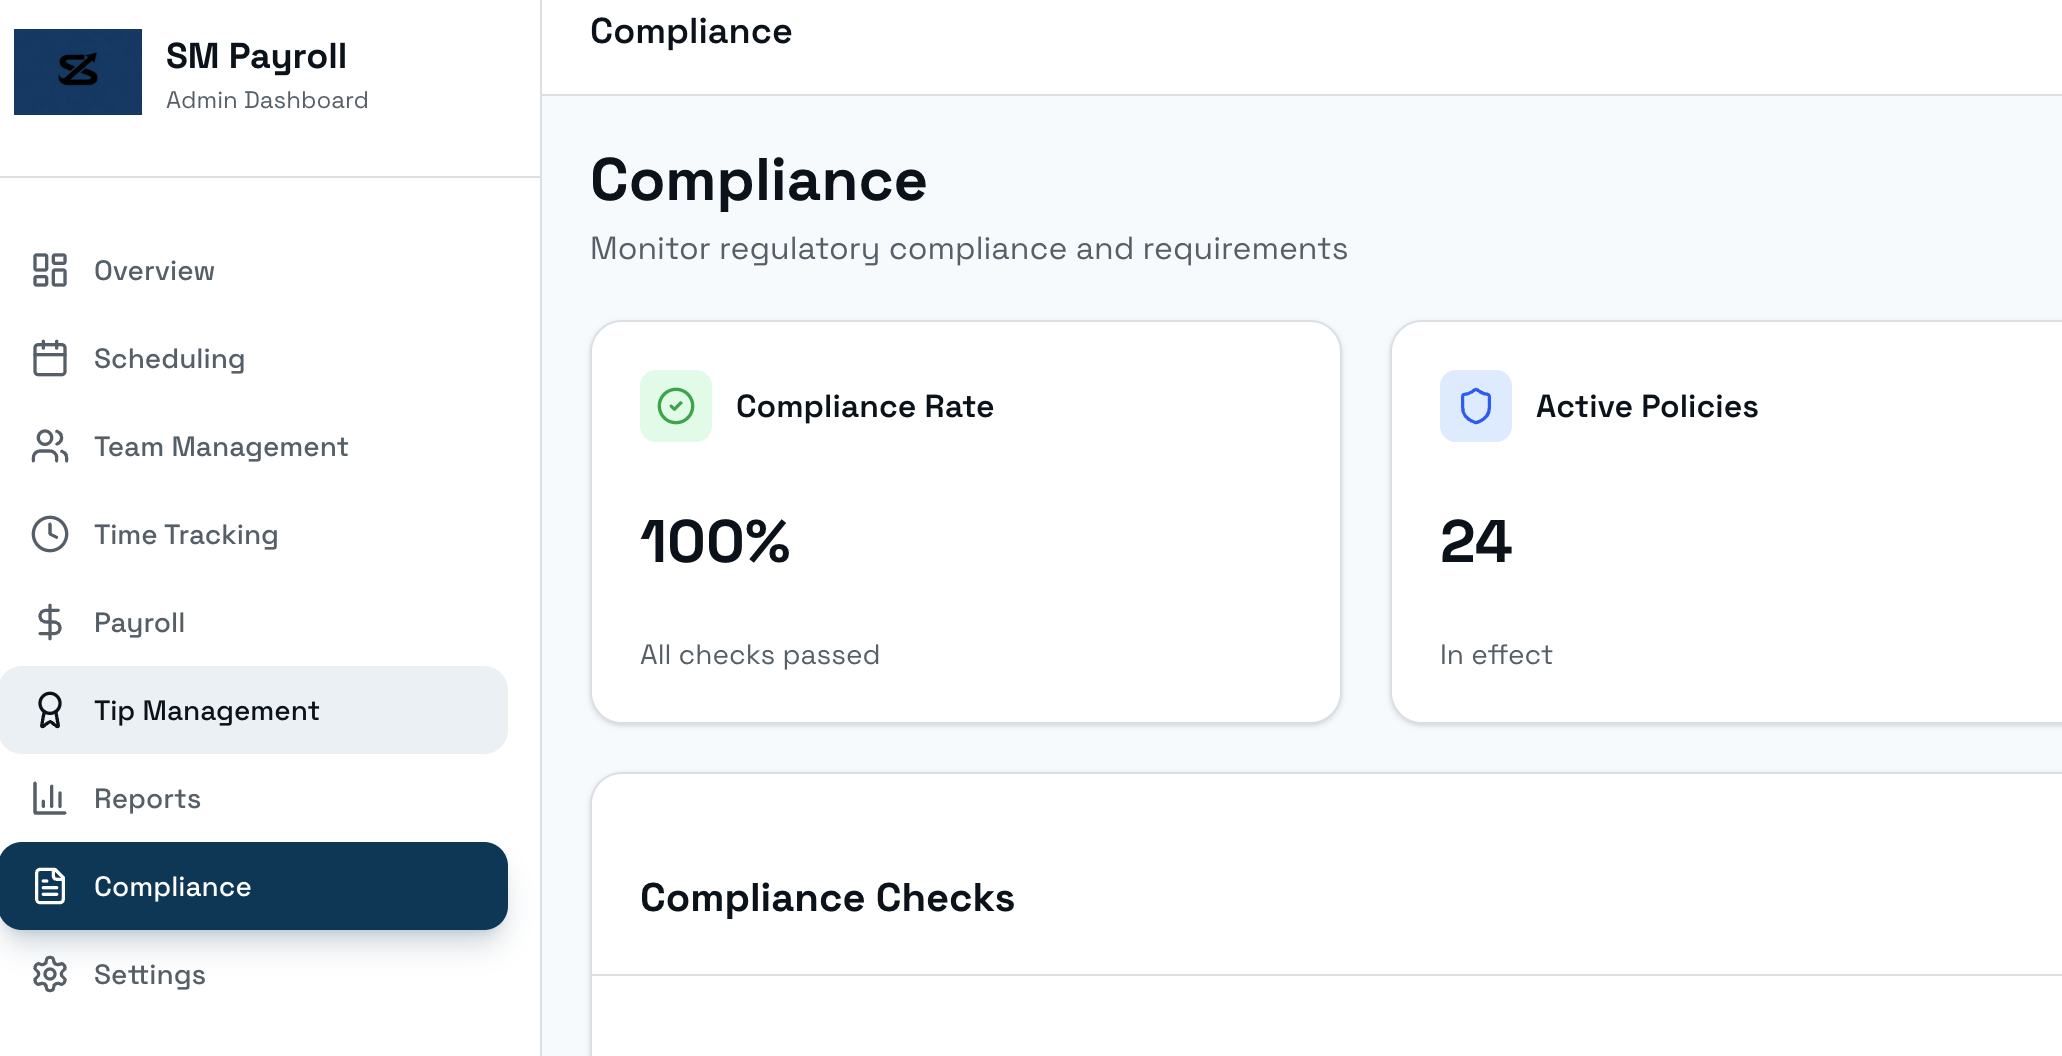The image size is (2062, 1056).
Task: Click the Compliance Checks heading
Action: click(827, 897)
